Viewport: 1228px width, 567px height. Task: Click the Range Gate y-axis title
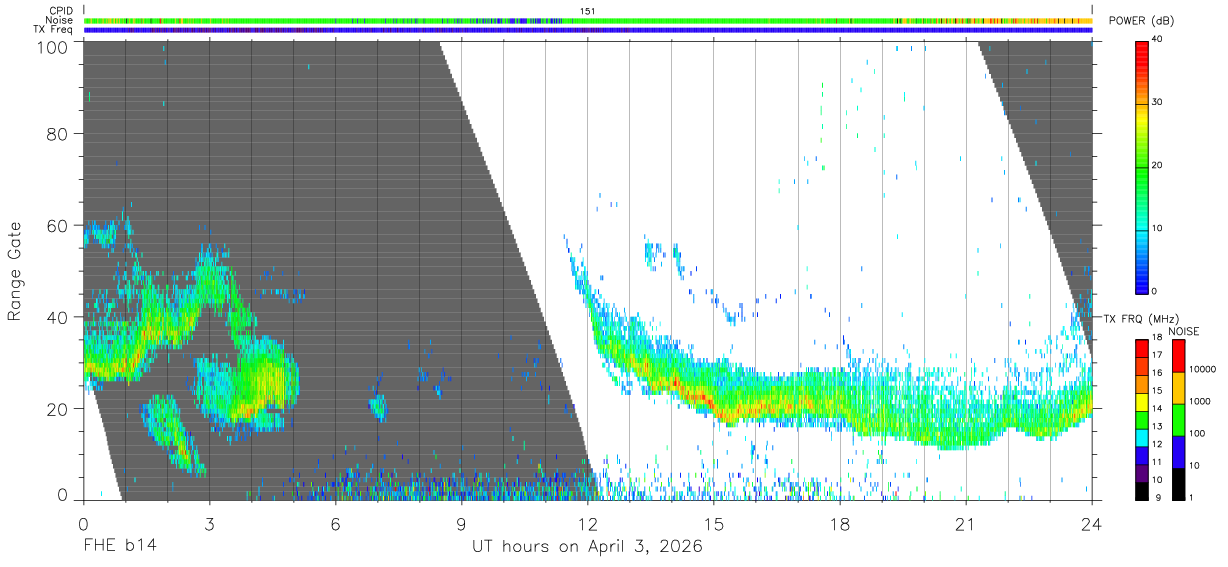(16, 271)
